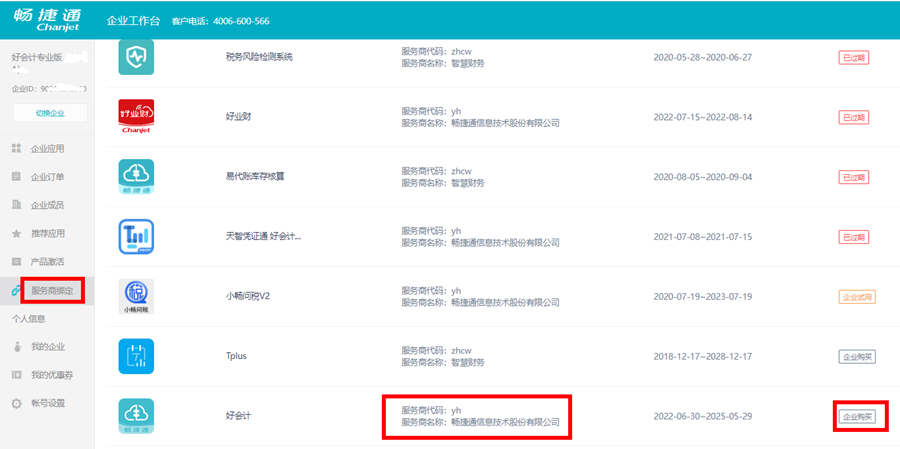Open the 好会计 cloud app icon

tap(136, 416)
